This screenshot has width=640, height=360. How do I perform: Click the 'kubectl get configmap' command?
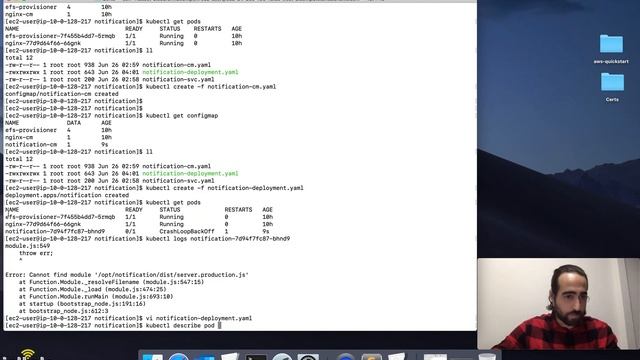pyautogui.click(x=182, y=116)
